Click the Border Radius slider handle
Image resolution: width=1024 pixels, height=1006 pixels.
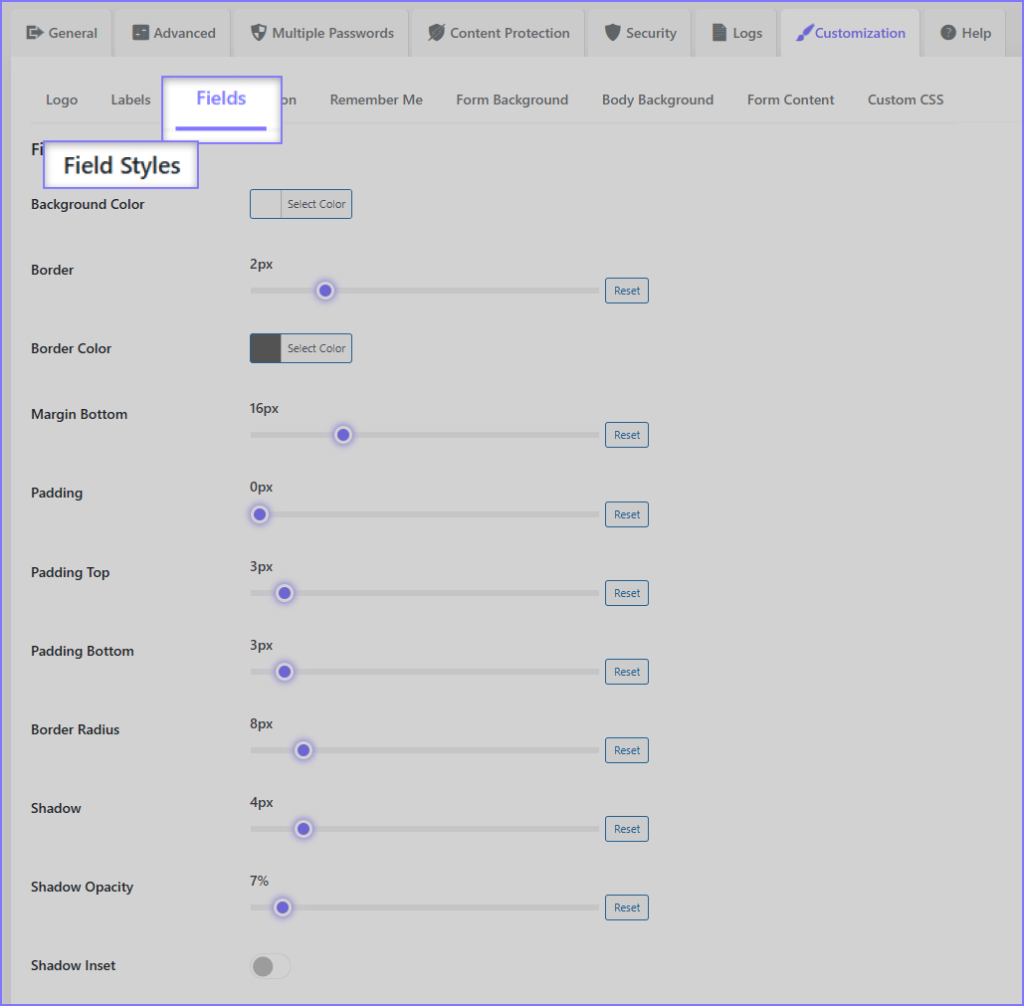(303, 750)
